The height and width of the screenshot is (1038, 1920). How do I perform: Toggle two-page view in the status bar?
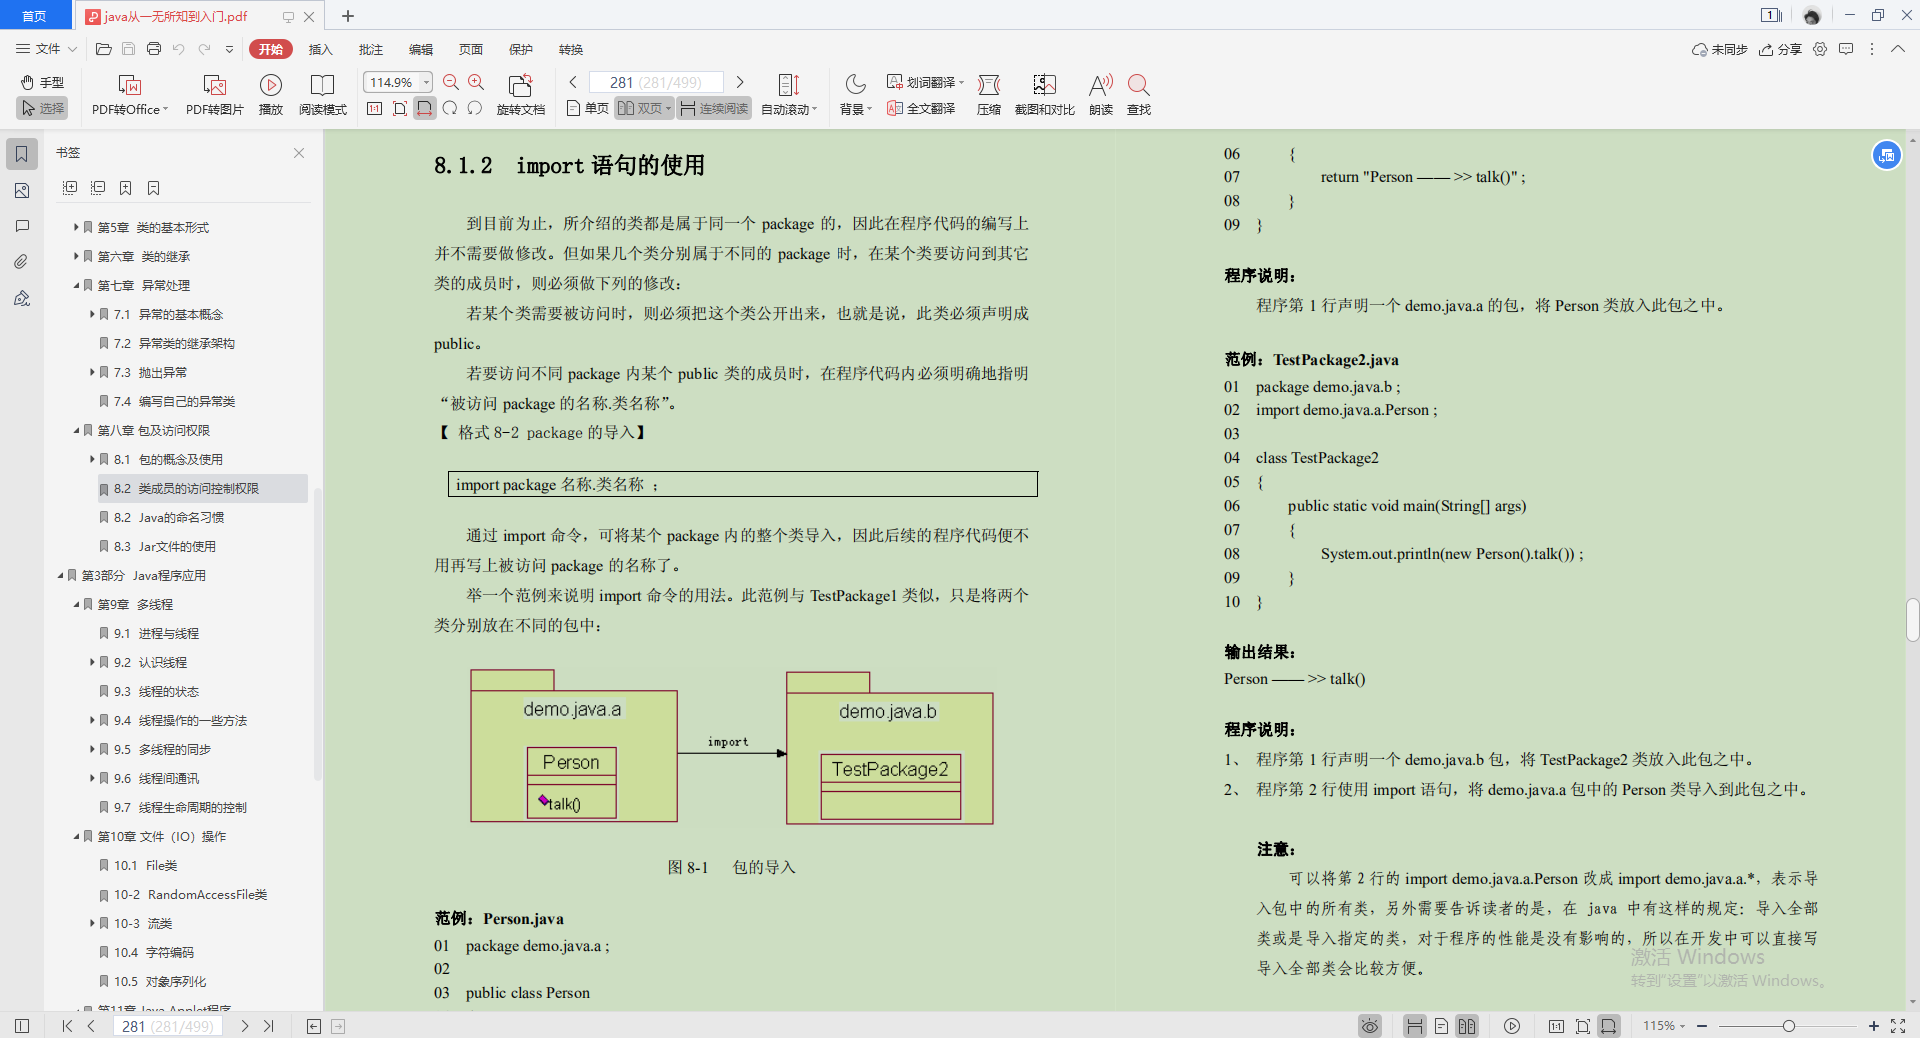click(x=1467, y=1026)
